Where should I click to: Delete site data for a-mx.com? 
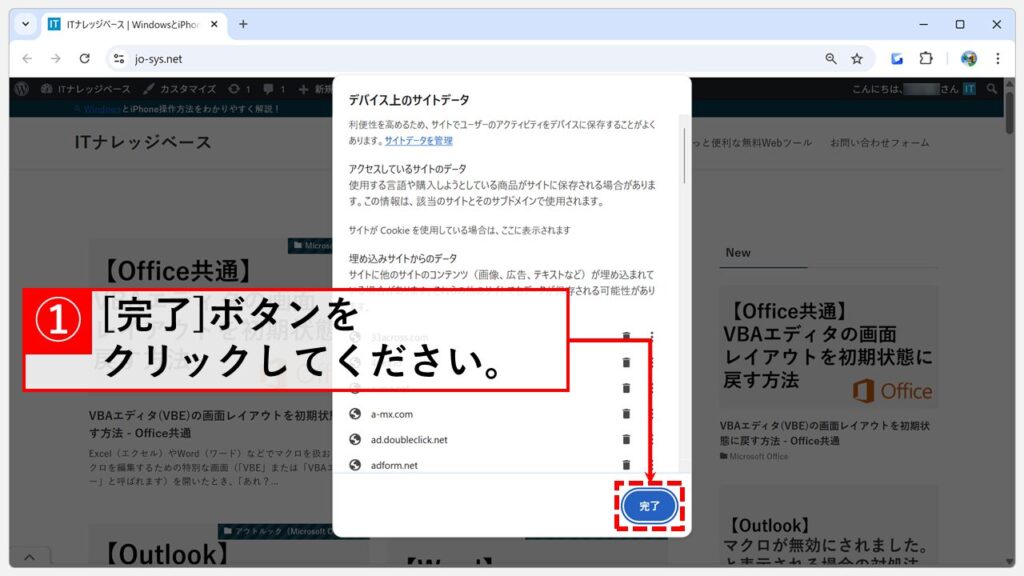pyautogui.click(x=626, y=413)
